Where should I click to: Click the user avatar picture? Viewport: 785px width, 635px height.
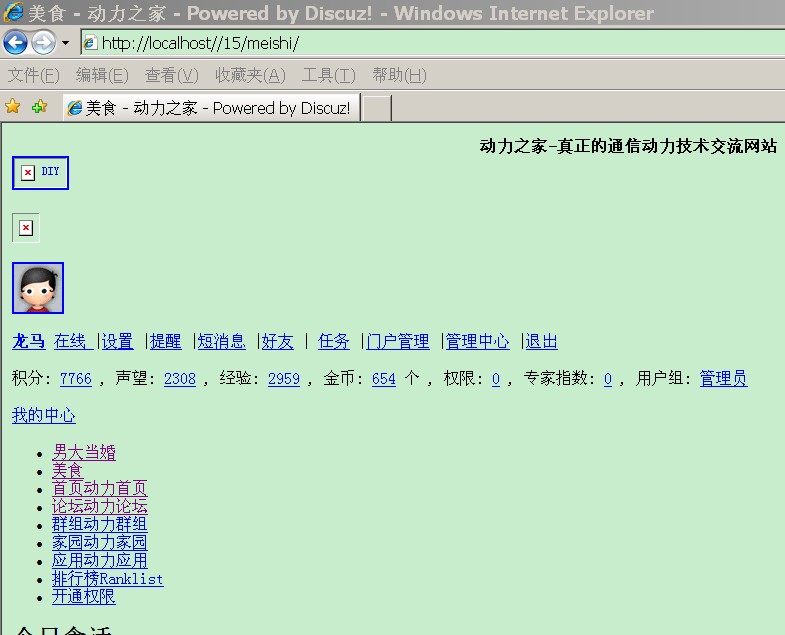click(x=38, y=288)
